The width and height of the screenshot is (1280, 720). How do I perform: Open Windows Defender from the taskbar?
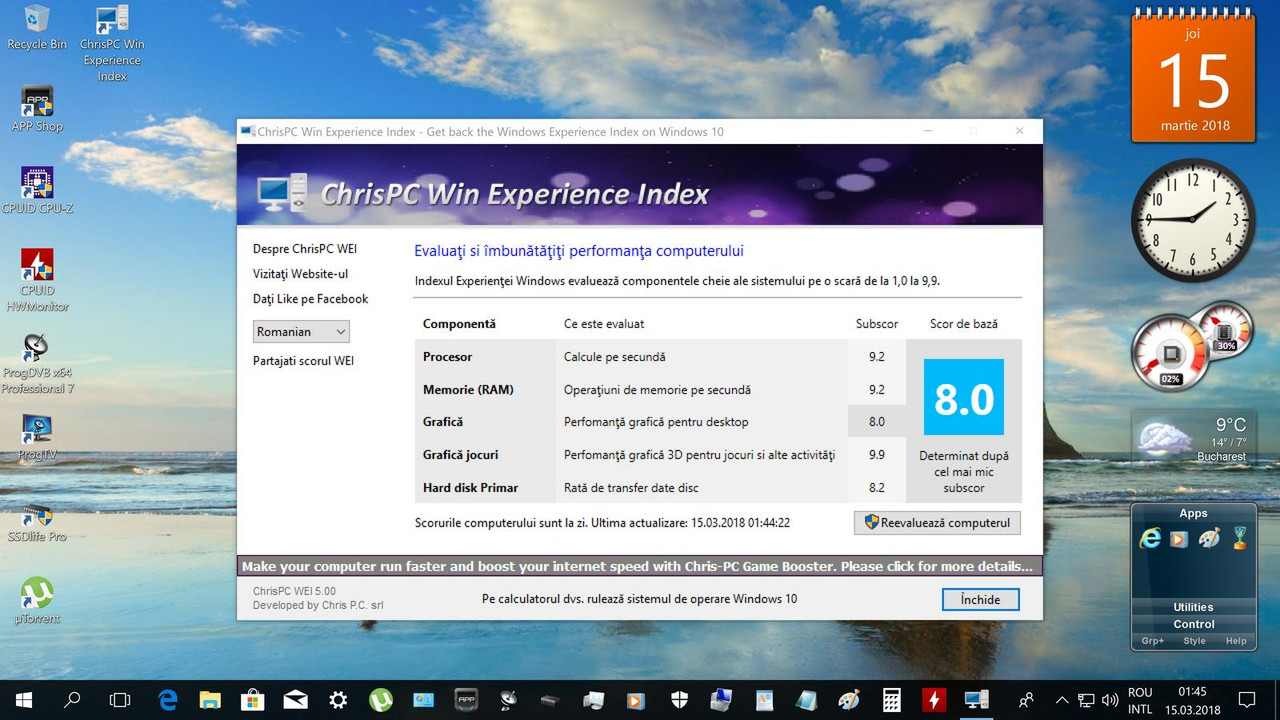tap(678, 699)
